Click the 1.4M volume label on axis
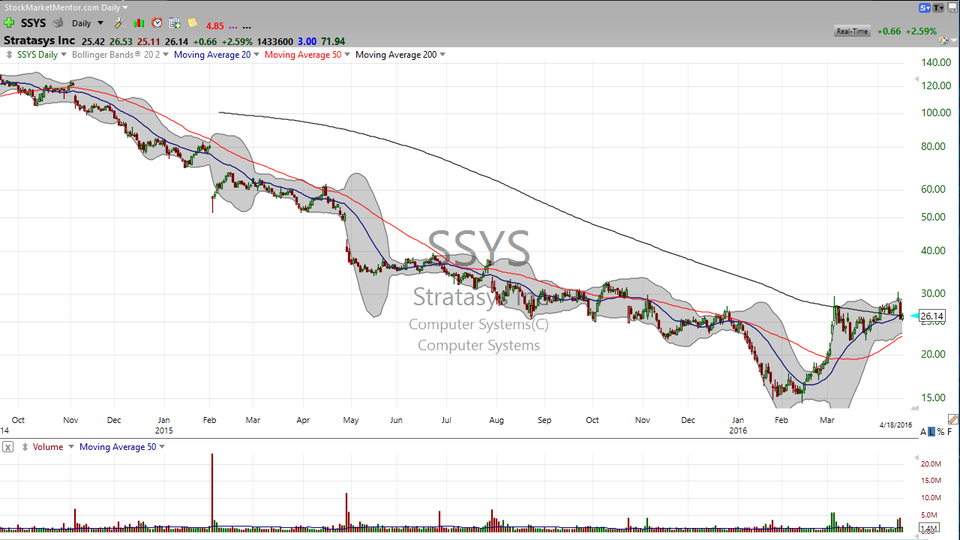 (x=929, y=528)
